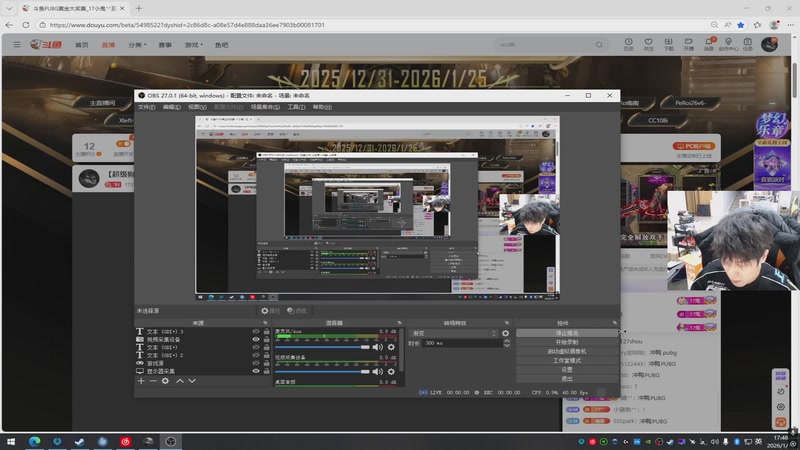Click OBS 退出 button
The height and width of the screenshot is (450, 800).
click(x=567, y=379)
